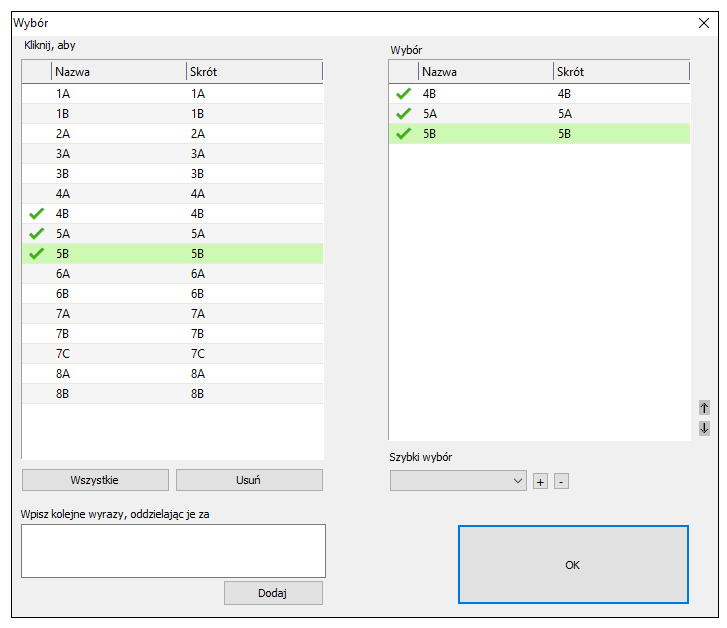Click Skrót column header in left list
This screenshot has width=727, height=628.
pos(253,72)
